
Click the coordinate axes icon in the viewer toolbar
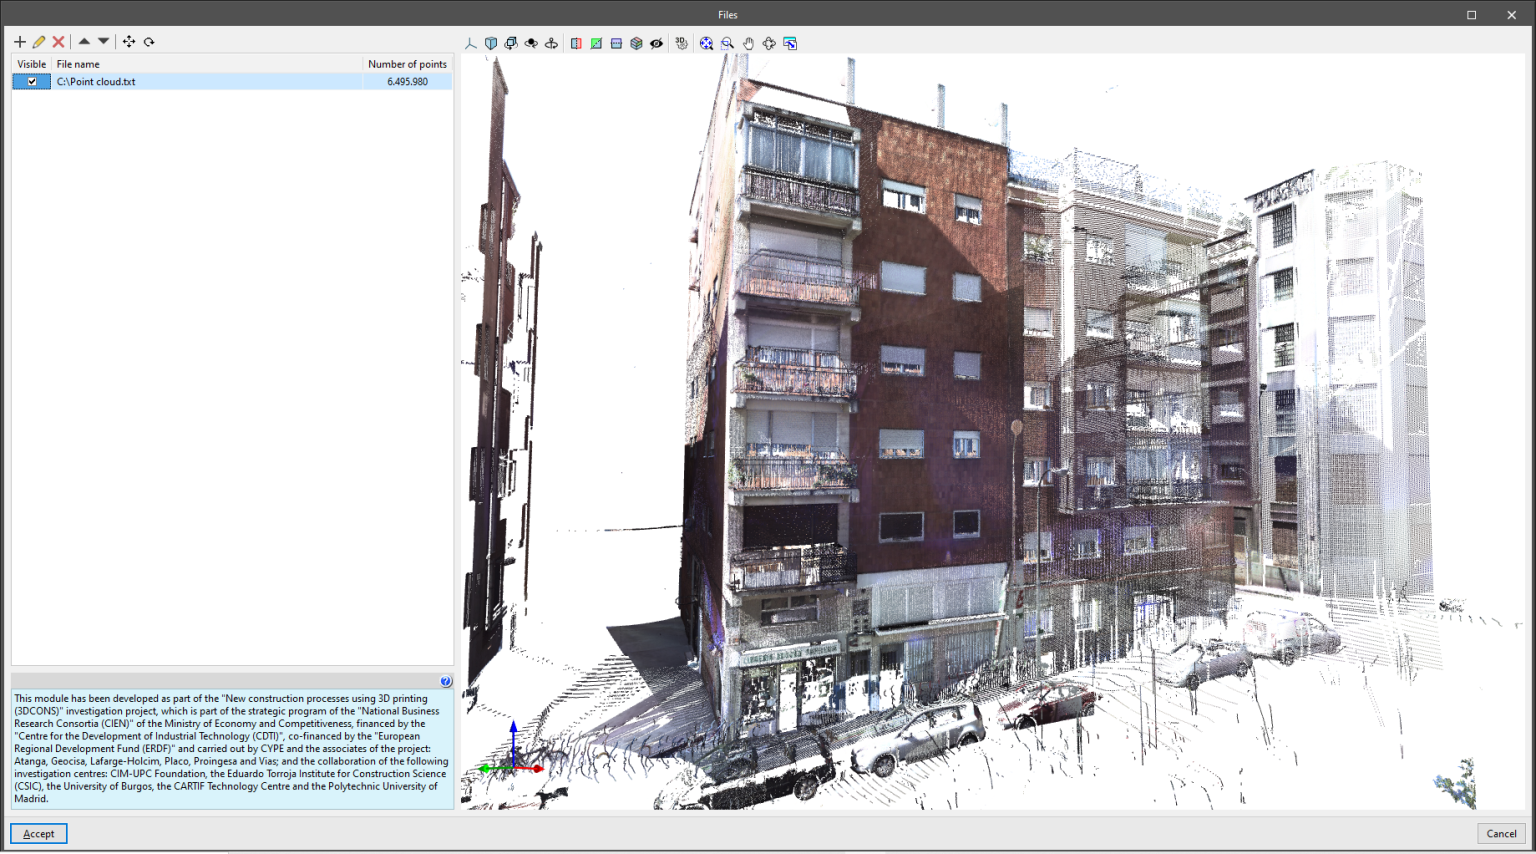470,43
